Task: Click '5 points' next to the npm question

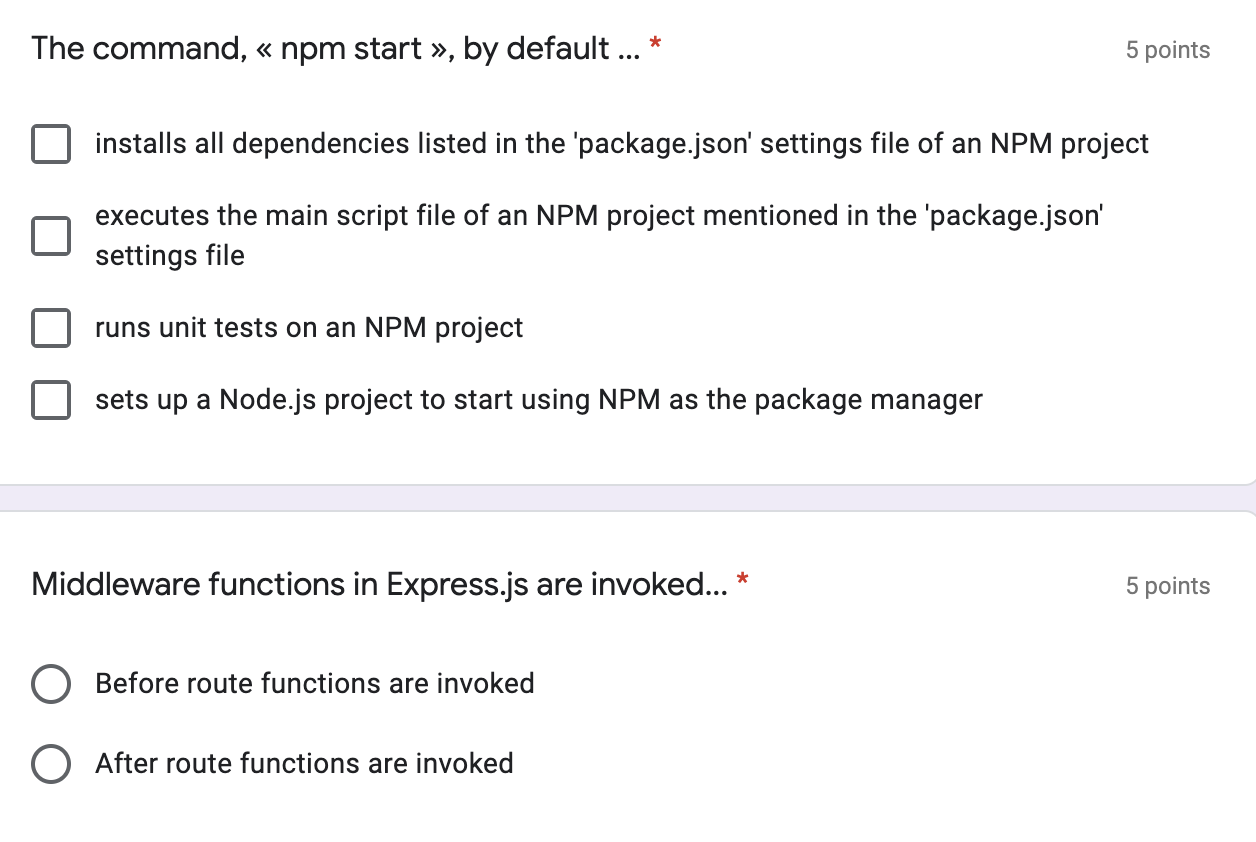Action: point(1168,48)
